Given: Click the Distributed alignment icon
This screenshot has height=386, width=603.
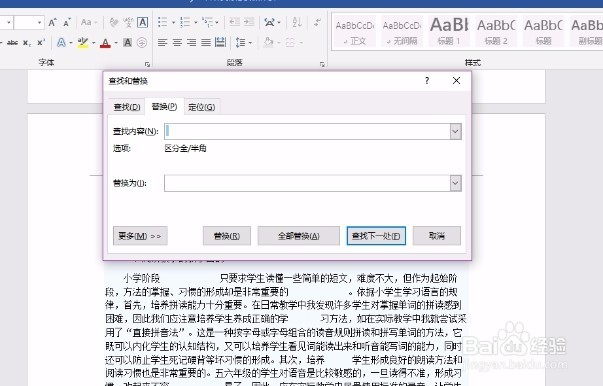Looking at the screenshot, I should point(220,42).
